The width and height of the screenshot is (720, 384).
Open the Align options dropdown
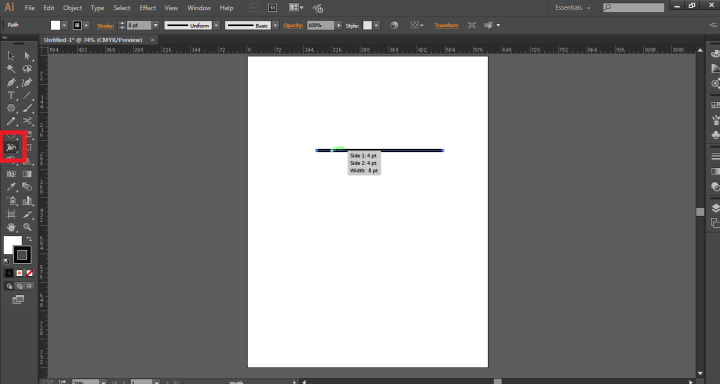tap(417, 25)
